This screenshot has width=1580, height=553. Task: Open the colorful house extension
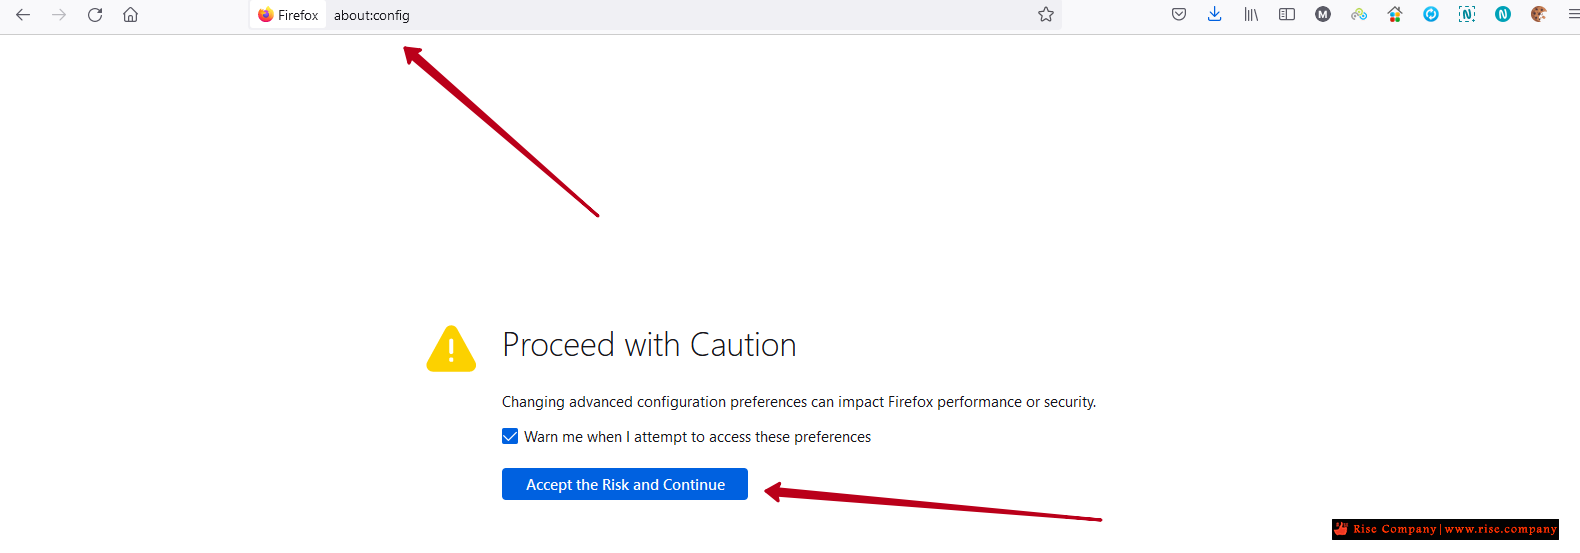click(x=1395, y=14)
